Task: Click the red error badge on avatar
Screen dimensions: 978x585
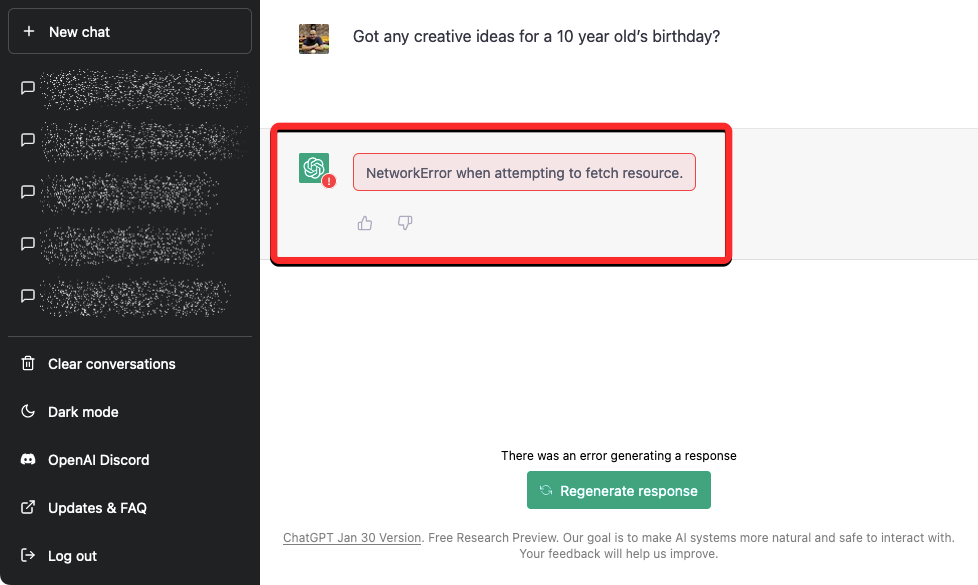Action: tap(329, 181)
